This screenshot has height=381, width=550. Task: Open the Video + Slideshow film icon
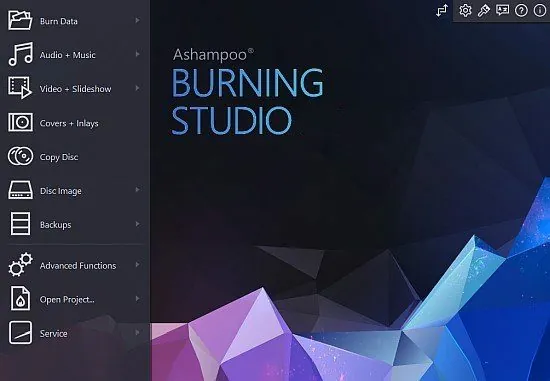point(20,88)
